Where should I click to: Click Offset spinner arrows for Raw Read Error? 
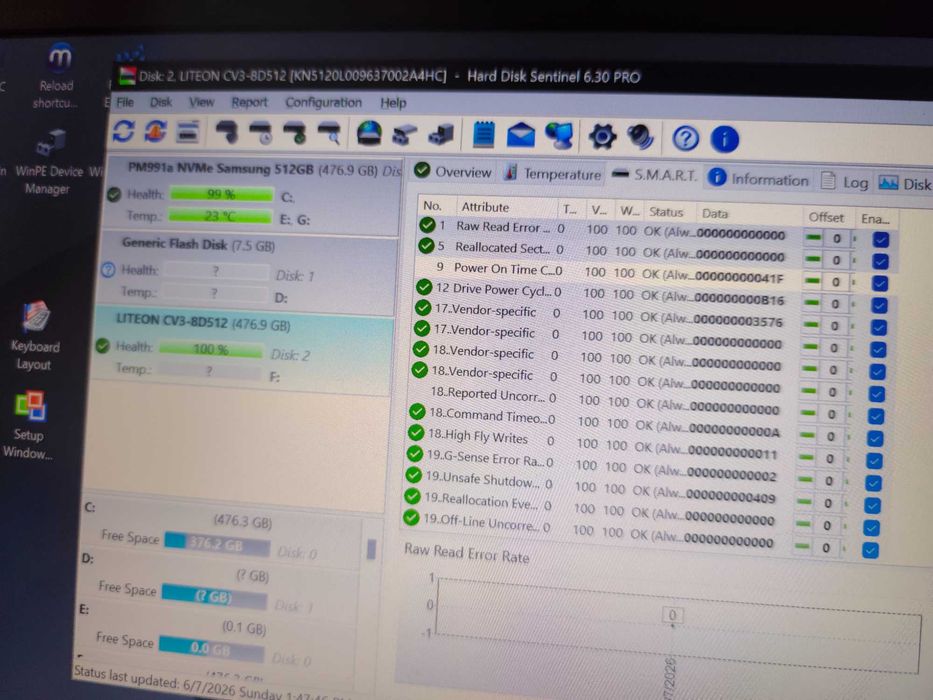tap(855, 239)
